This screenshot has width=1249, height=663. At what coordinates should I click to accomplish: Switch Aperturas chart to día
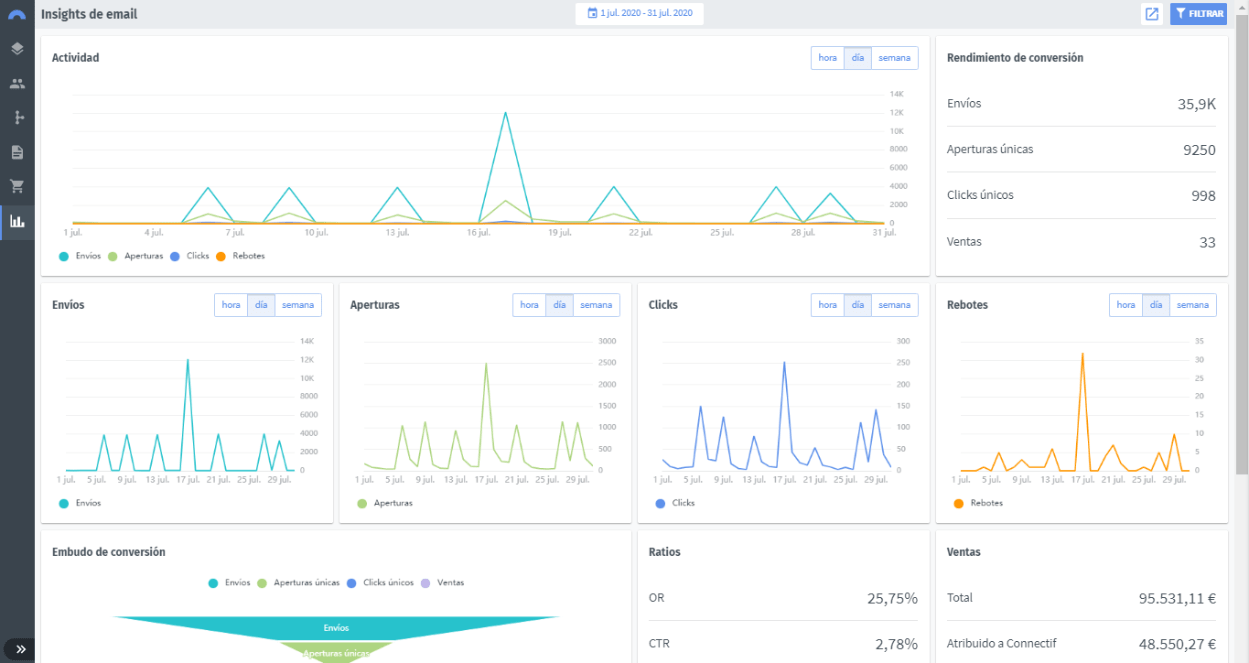tap(559, 305)
